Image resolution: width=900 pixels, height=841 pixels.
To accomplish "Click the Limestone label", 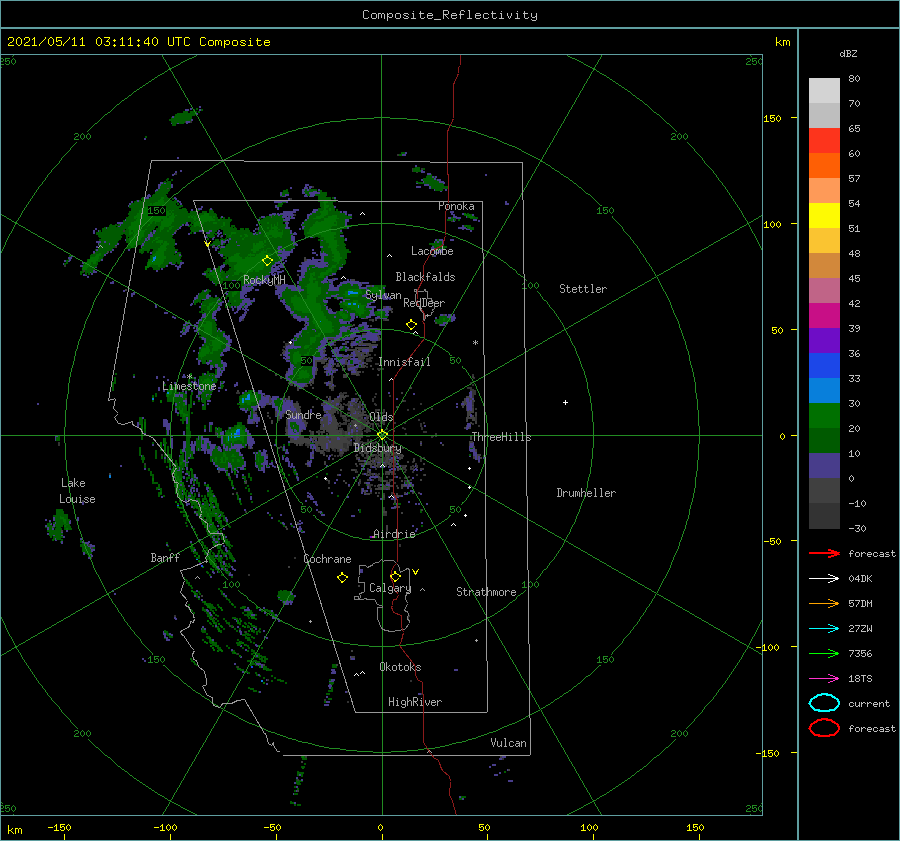I will click(x=189, y=386).
